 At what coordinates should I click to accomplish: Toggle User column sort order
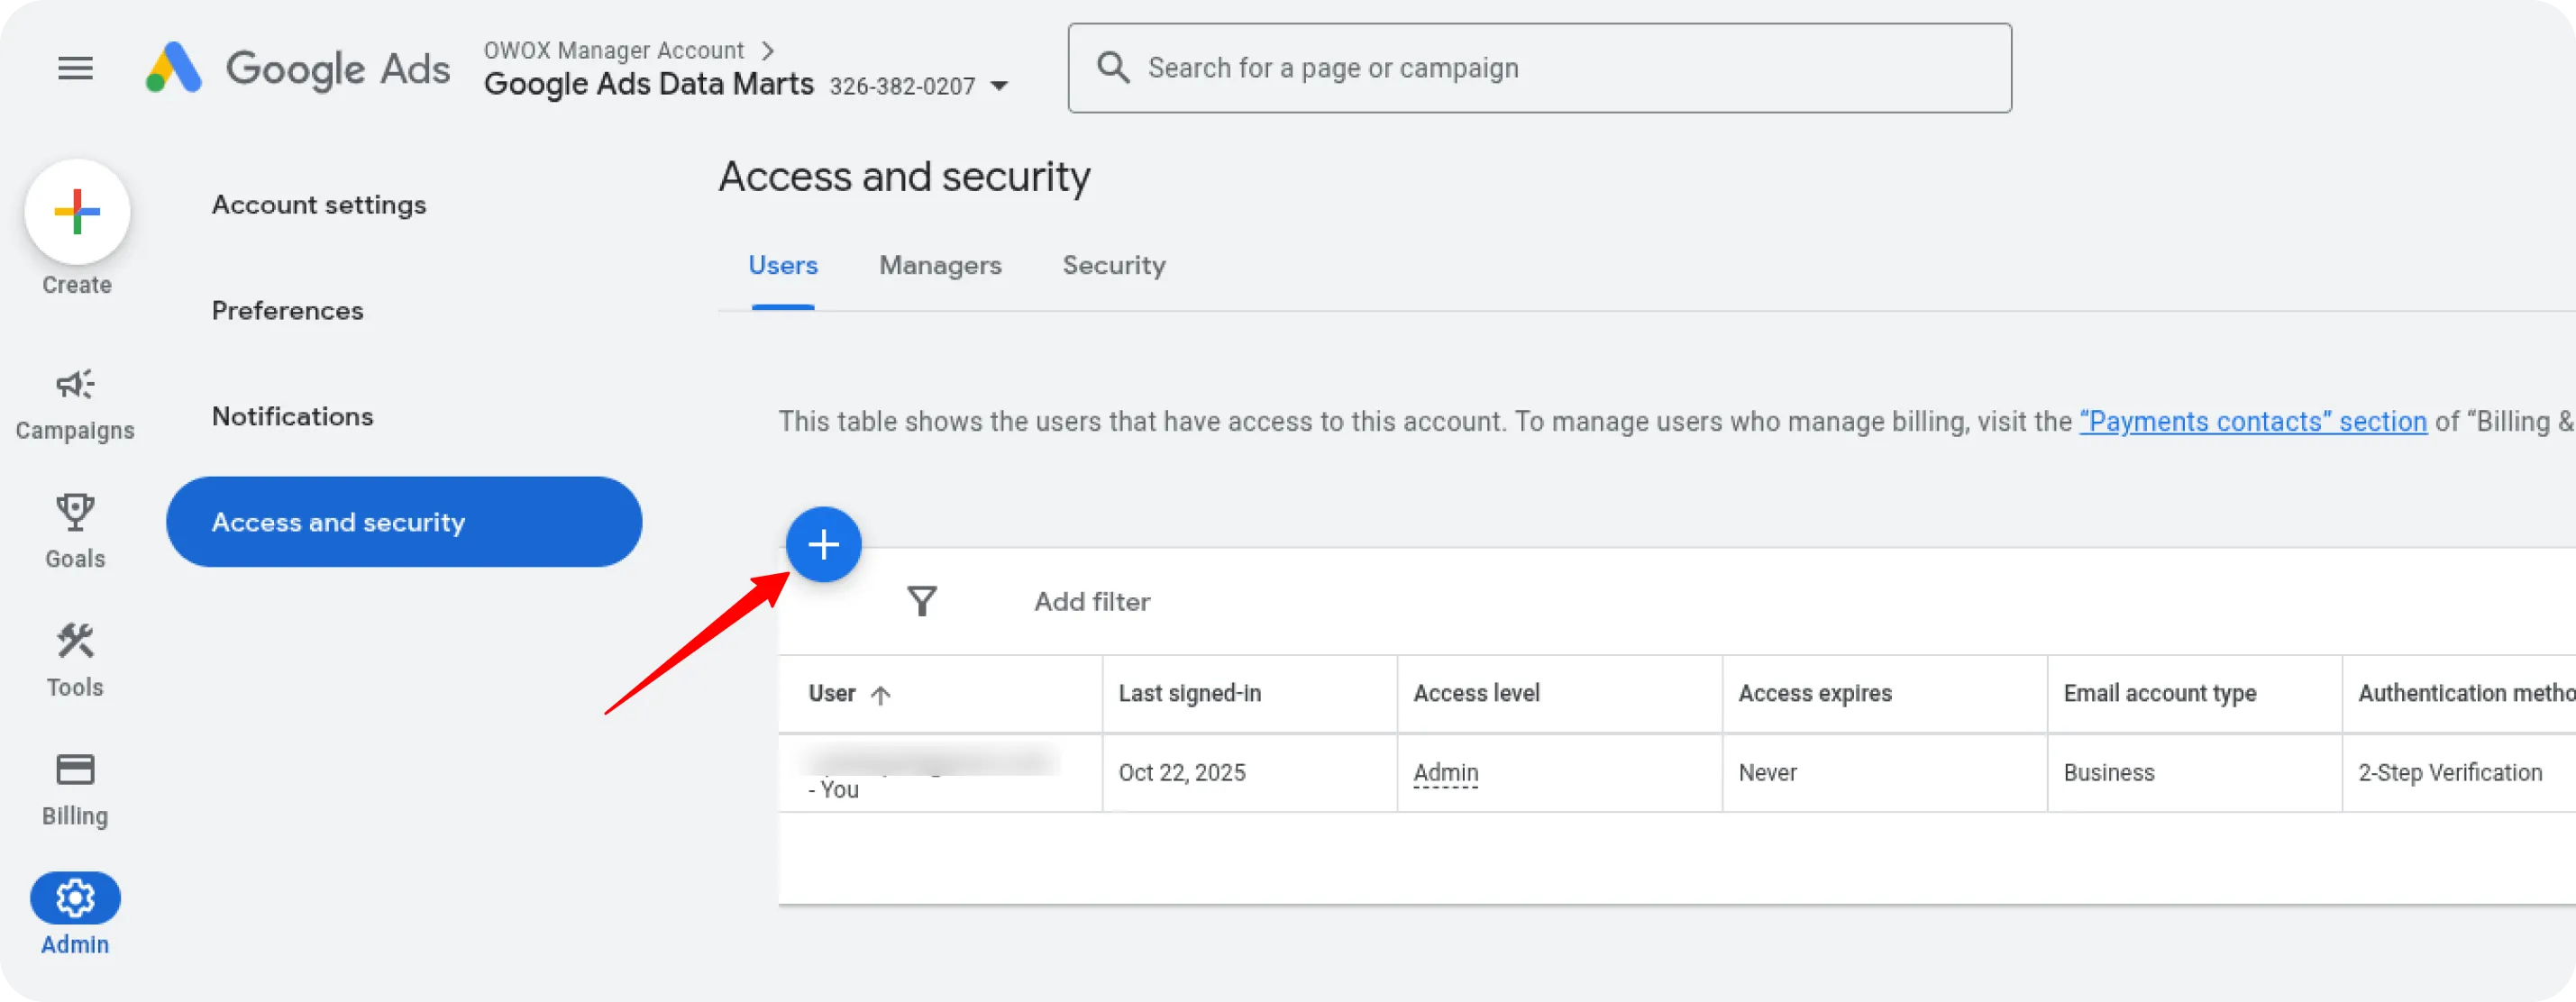[x=882, y=694]
